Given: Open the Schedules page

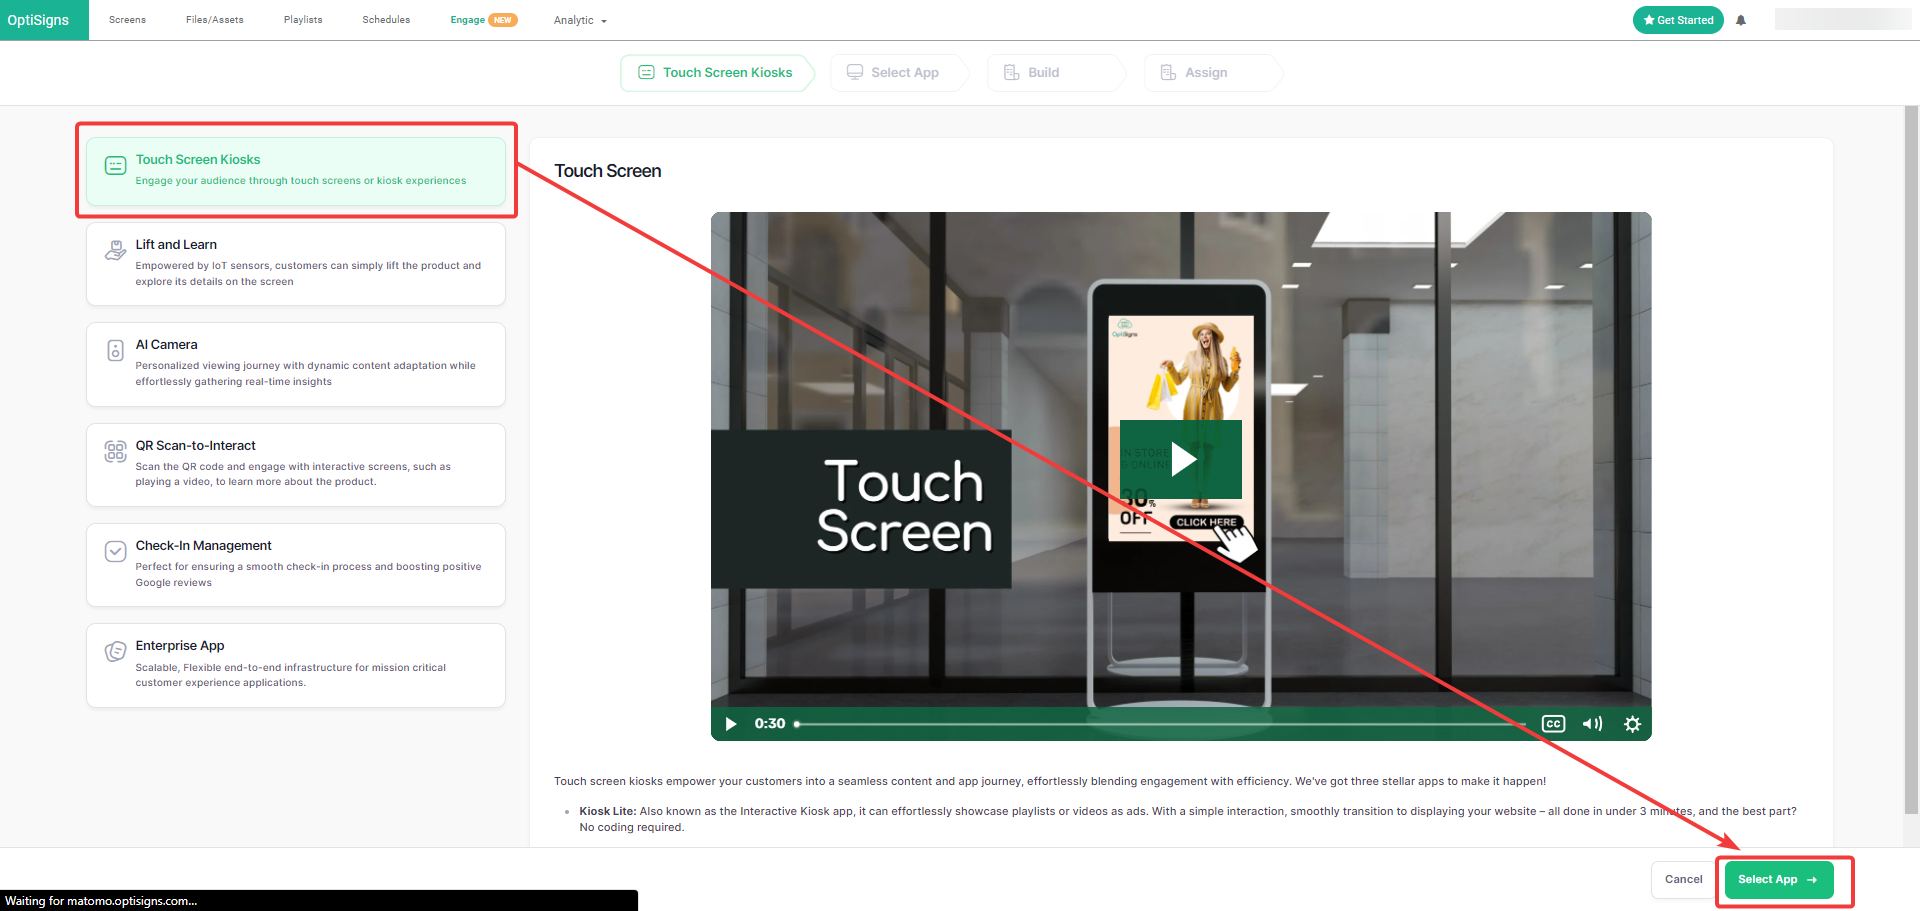Looking at the screenshot, I should click(x=386, y=20).
